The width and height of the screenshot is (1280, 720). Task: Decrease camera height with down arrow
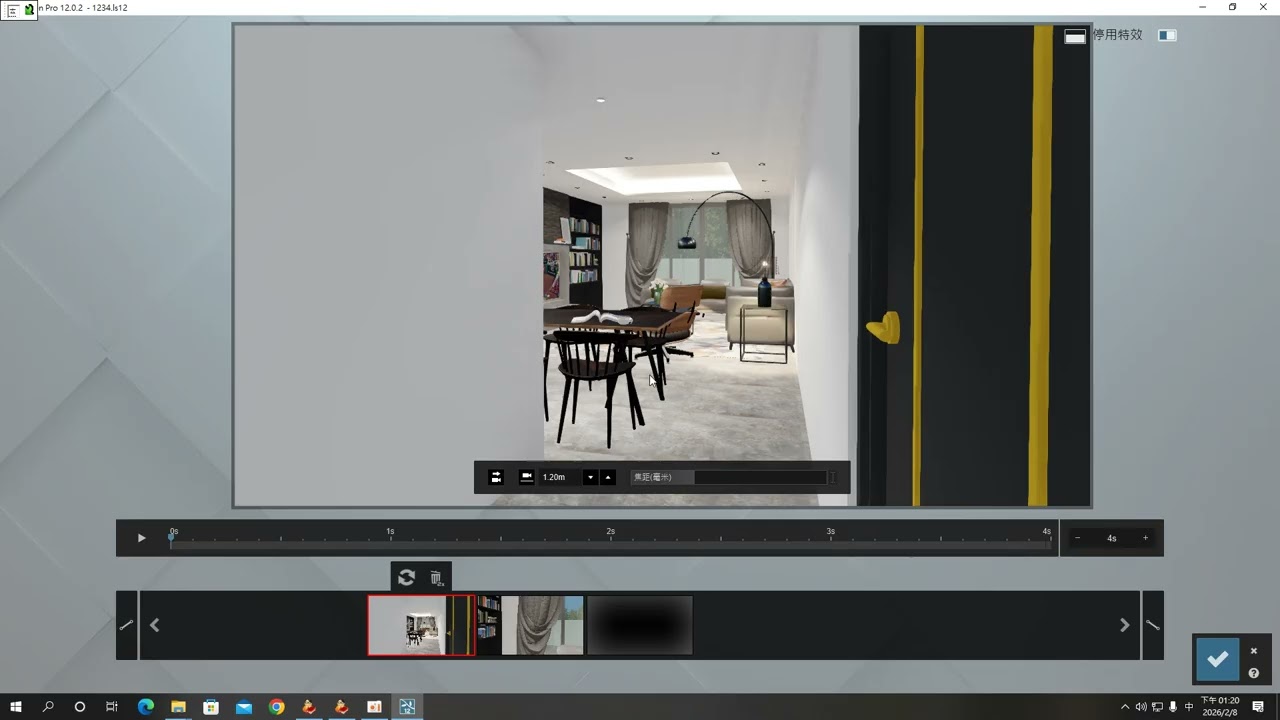click(x=590, y=477)
